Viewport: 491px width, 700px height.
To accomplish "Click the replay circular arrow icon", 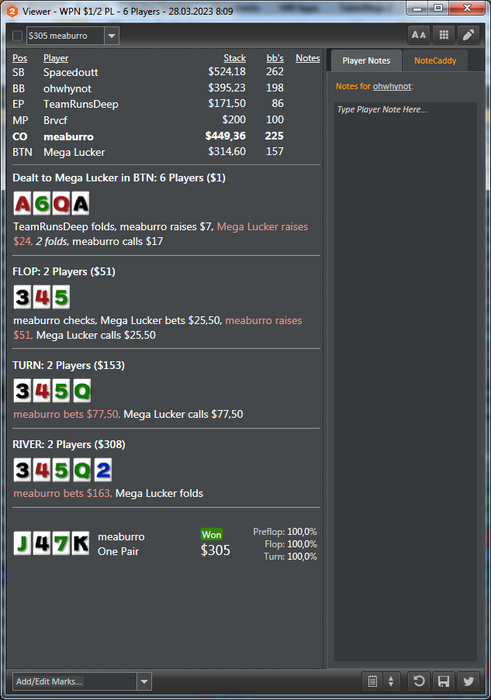I will [419, 681].
